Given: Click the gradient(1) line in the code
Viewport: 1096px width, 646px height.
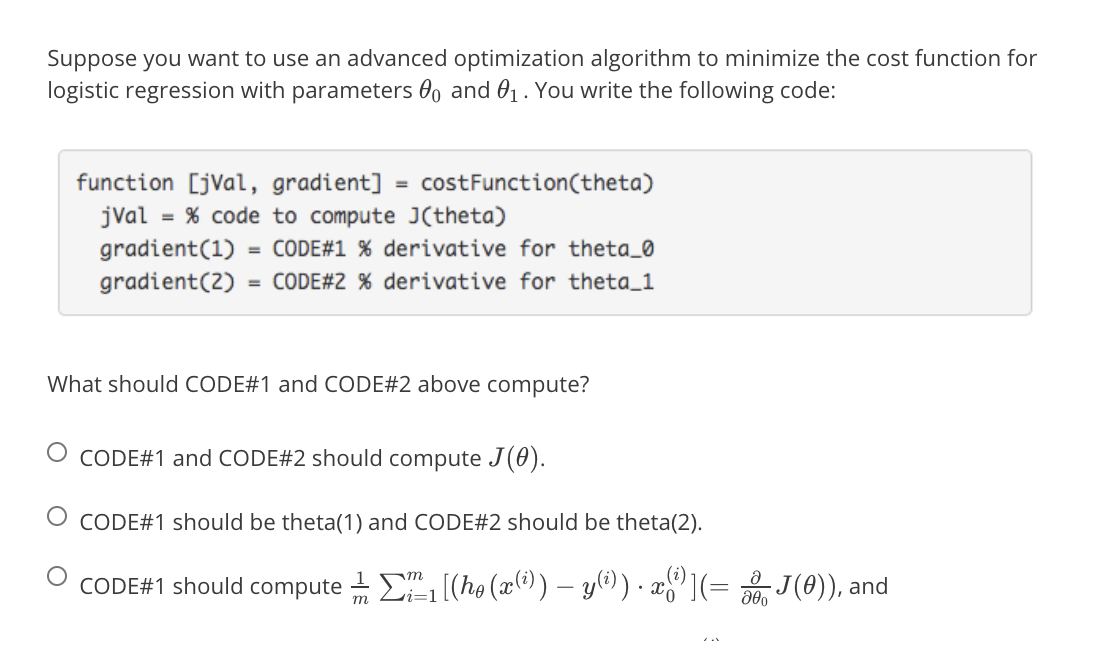Looking at the screenshot, I should (377, 249).
